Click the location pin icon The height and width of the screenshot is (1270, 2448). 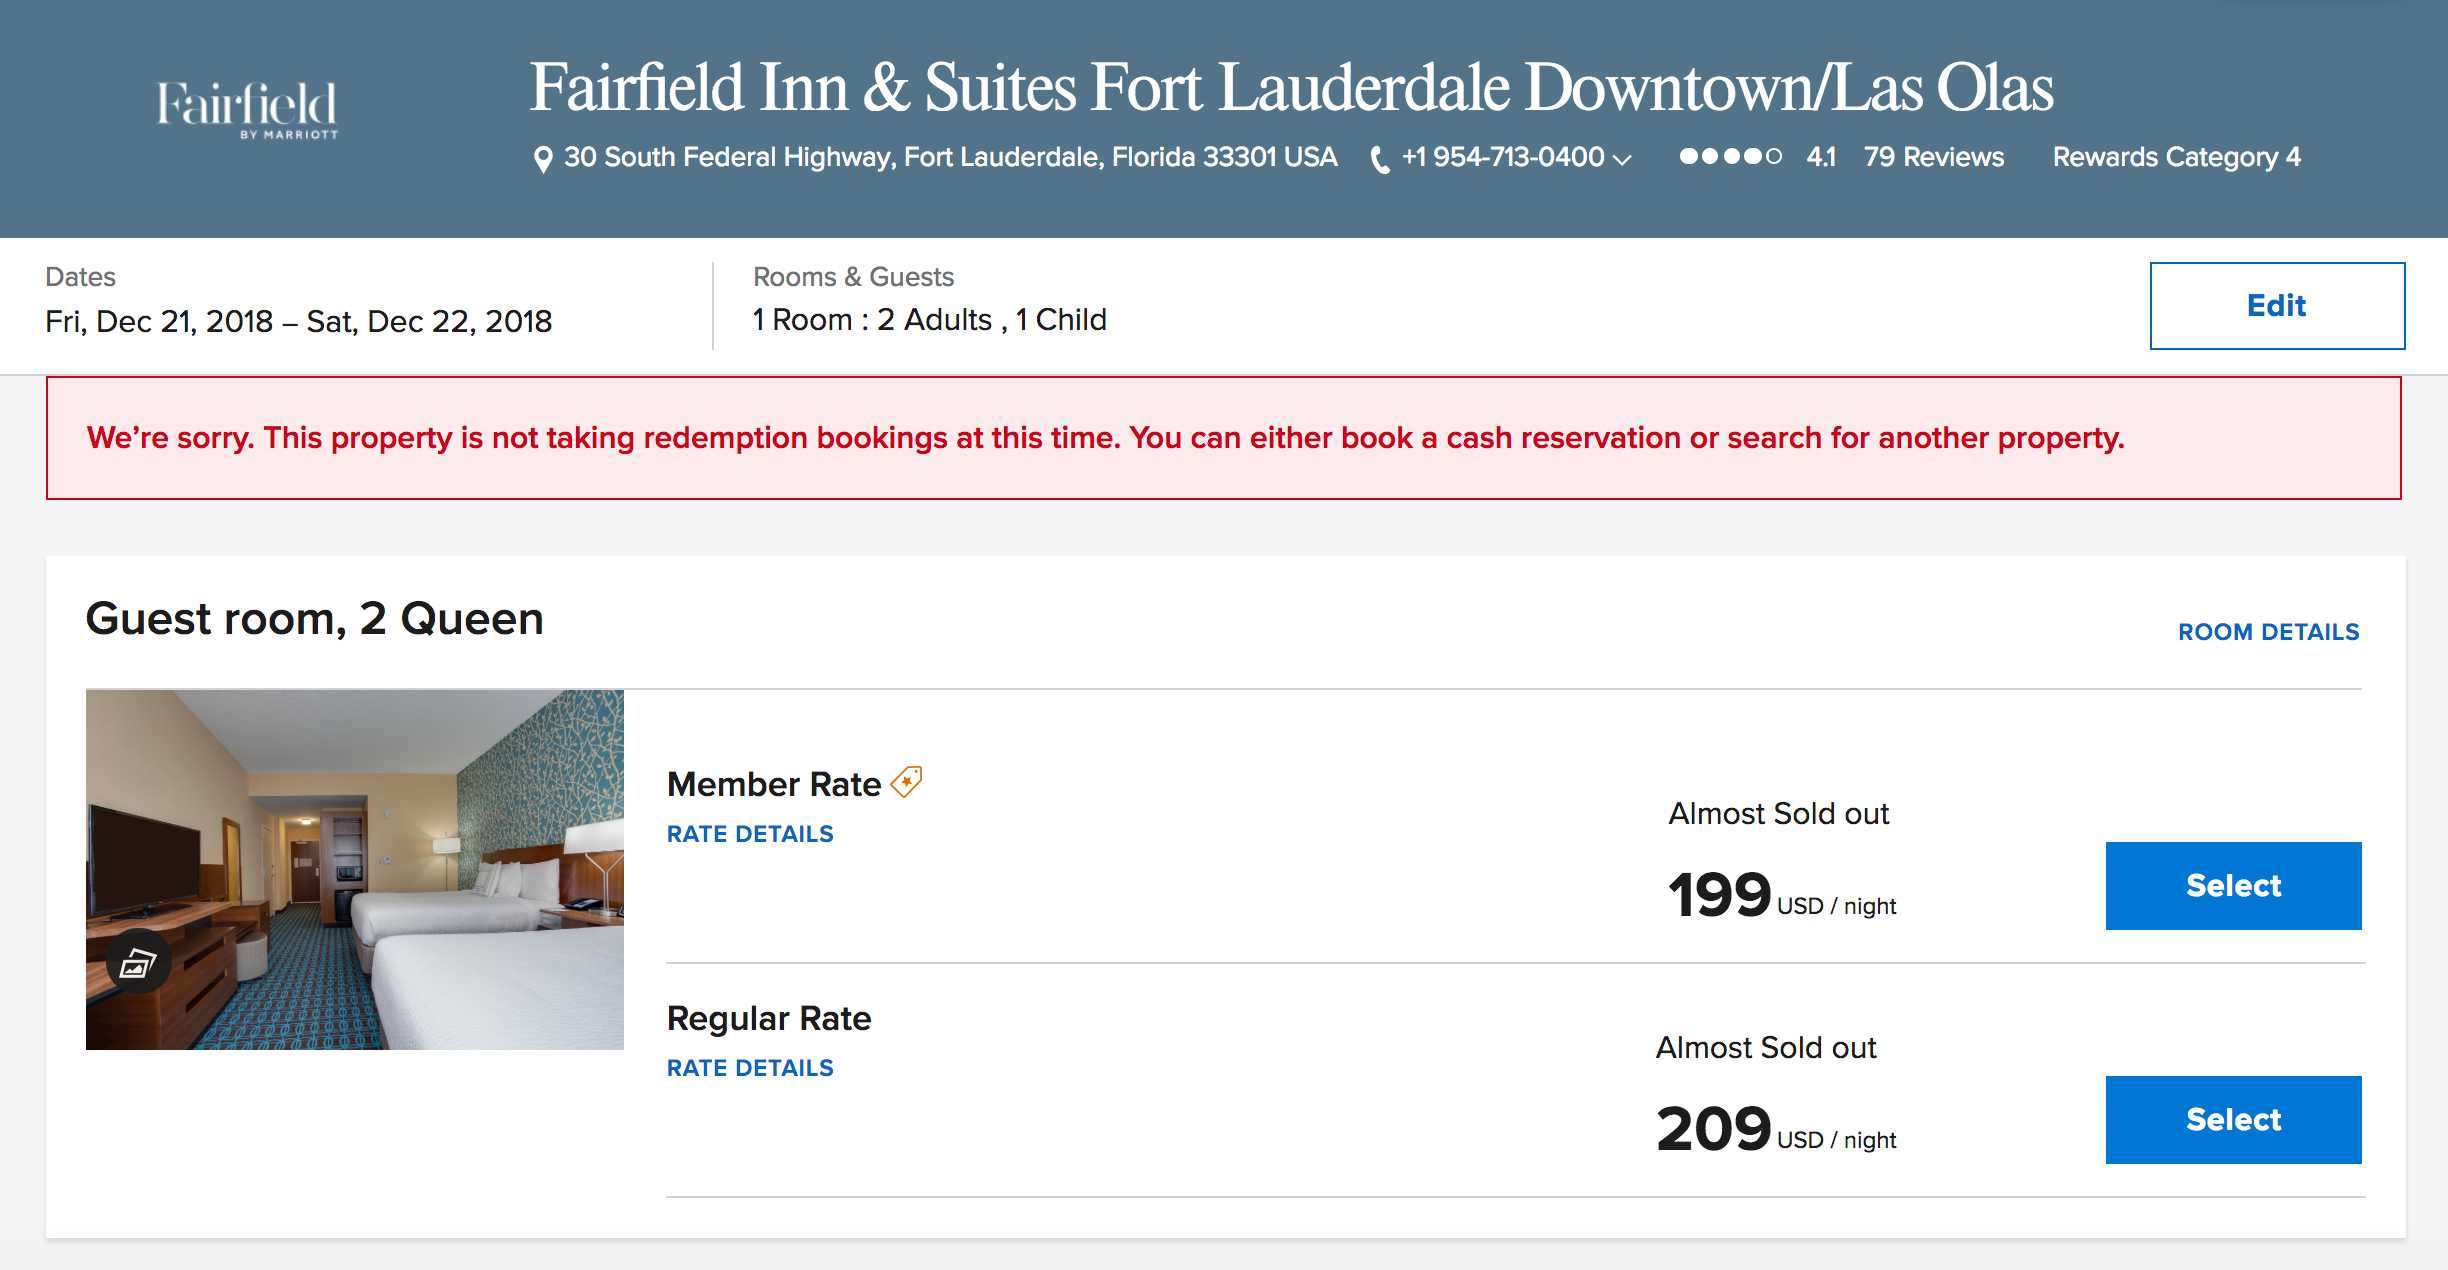coord(543,159)
